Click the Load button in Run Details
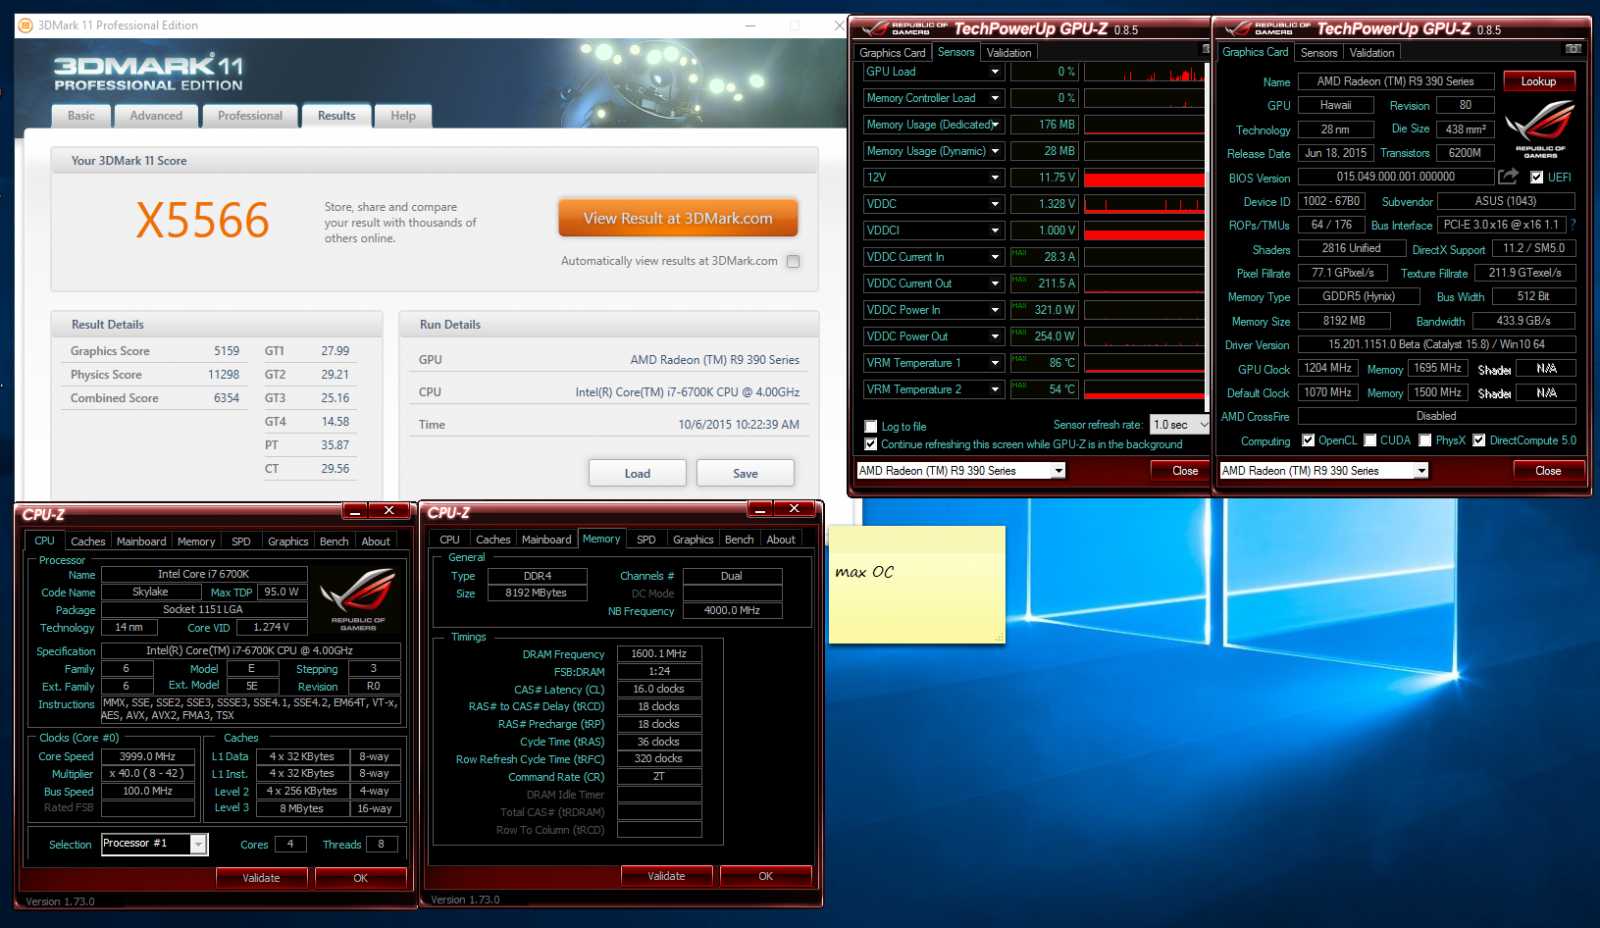1600x928 pixels. (637, 473)
